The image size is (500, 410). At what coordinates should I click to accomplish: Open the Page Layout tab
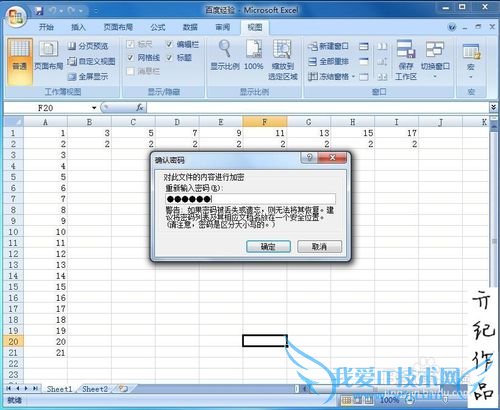click(x=118, y=27)
